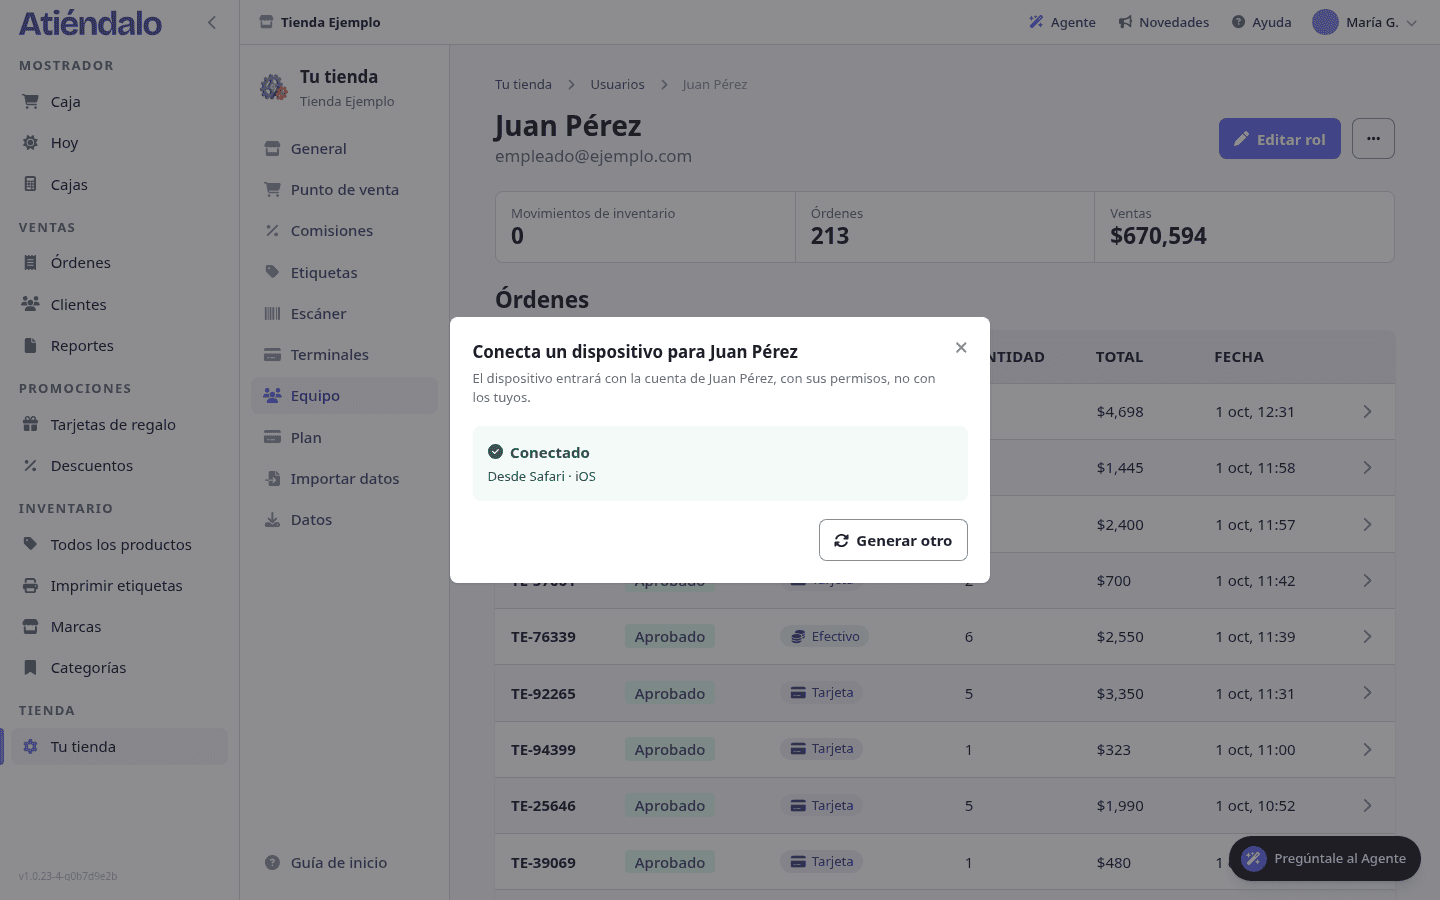1440x900 pixels.
Task: Collapse the sidebar with the chevron icon
Action: coord(211,22)
